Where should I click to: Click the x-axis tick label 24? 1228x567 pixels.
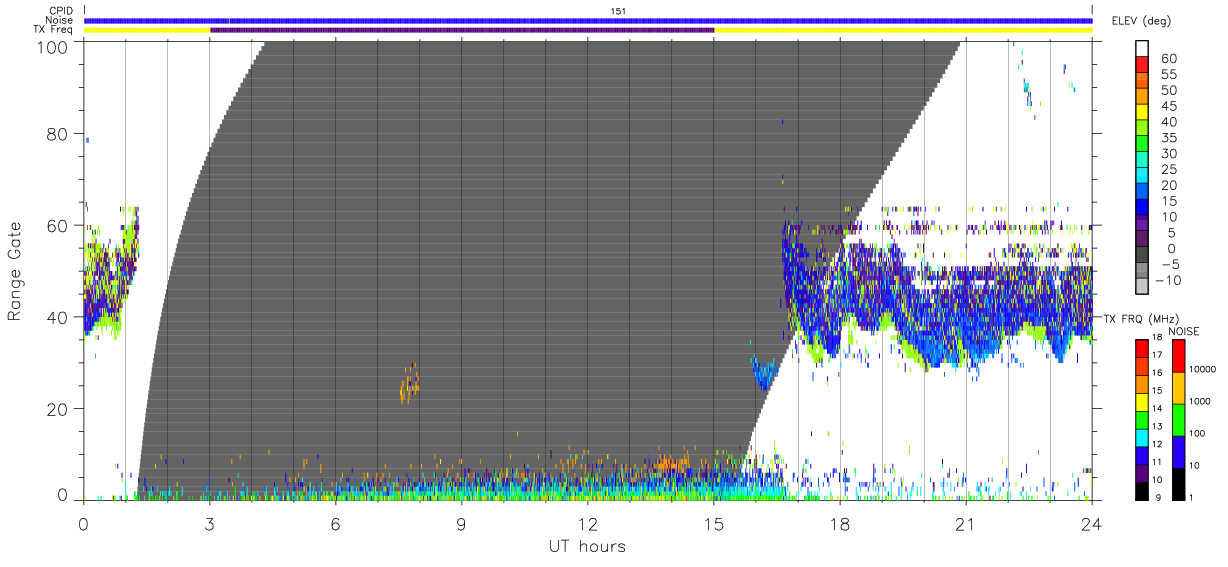[x=1092, y=523]
